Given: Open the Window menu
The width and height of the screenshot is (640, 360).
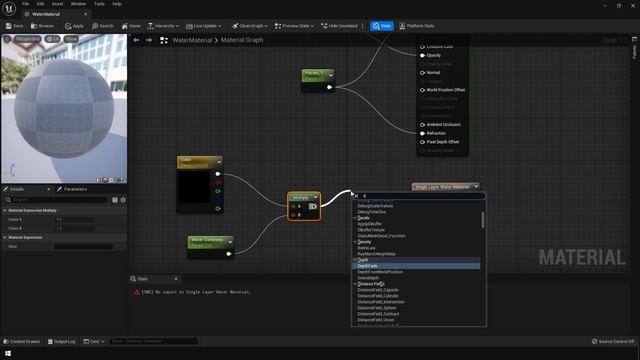Looking at the screenshot, I should pos(78,4).
